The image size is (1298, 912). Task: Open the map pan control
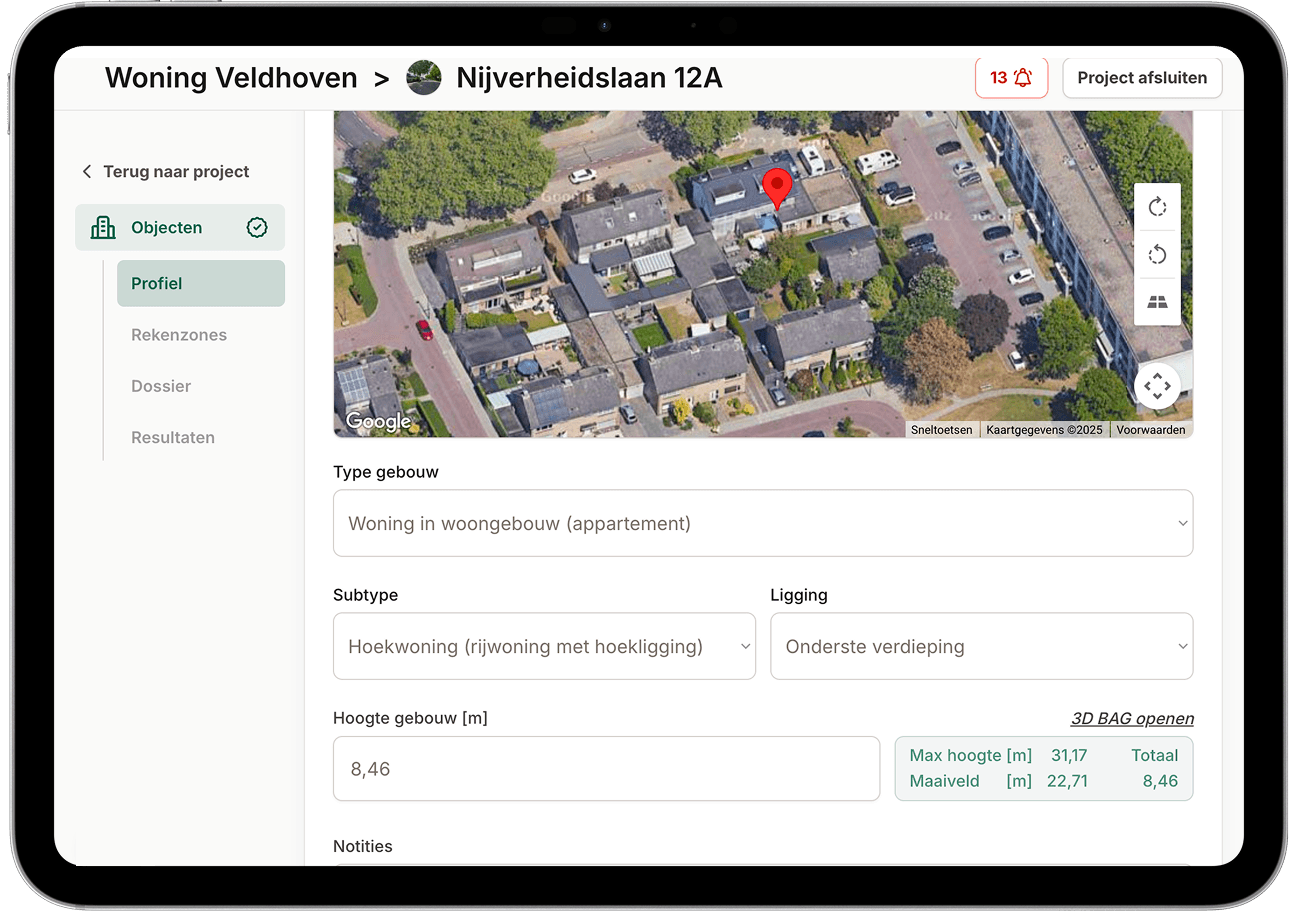click(x=1157, y=385)
